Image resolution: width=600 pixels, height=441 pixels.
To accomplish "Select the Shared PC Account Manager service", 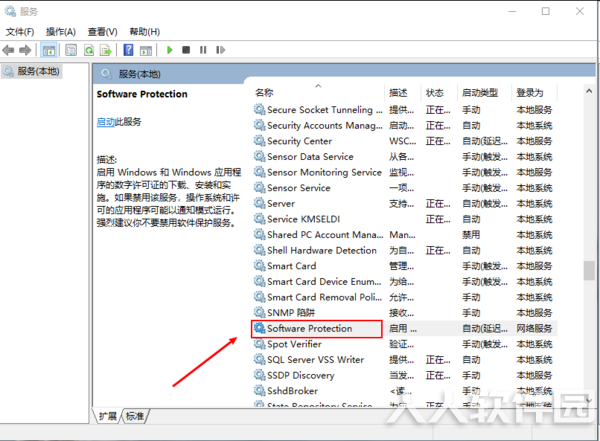I will pos(404,235).
